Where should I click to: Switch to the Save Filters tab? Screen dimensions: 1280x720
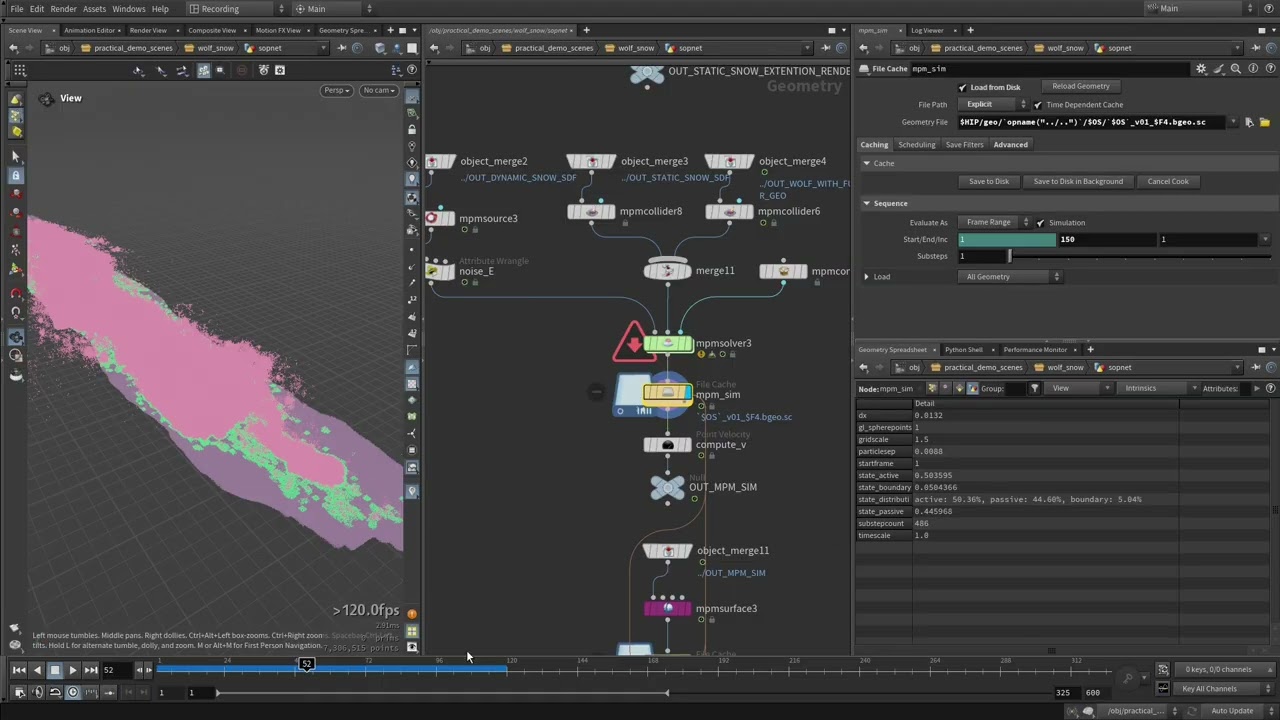click(964, 145)
